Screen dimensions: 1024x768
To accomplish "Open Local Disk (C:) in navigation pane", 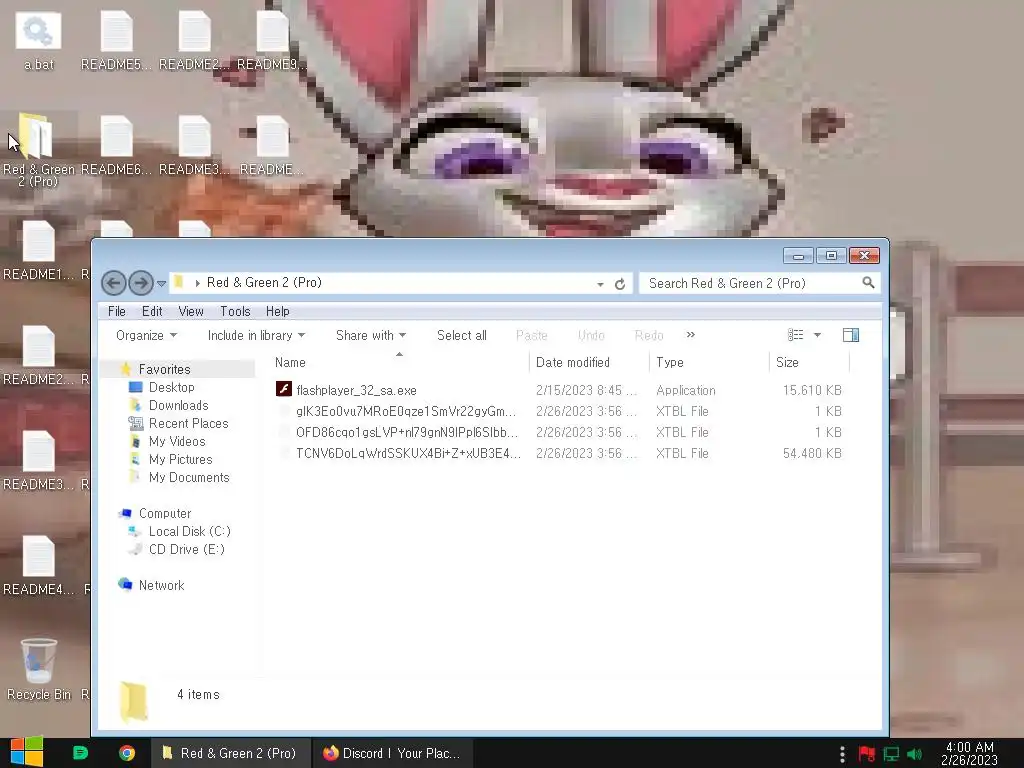I will (x=189, y=532).
